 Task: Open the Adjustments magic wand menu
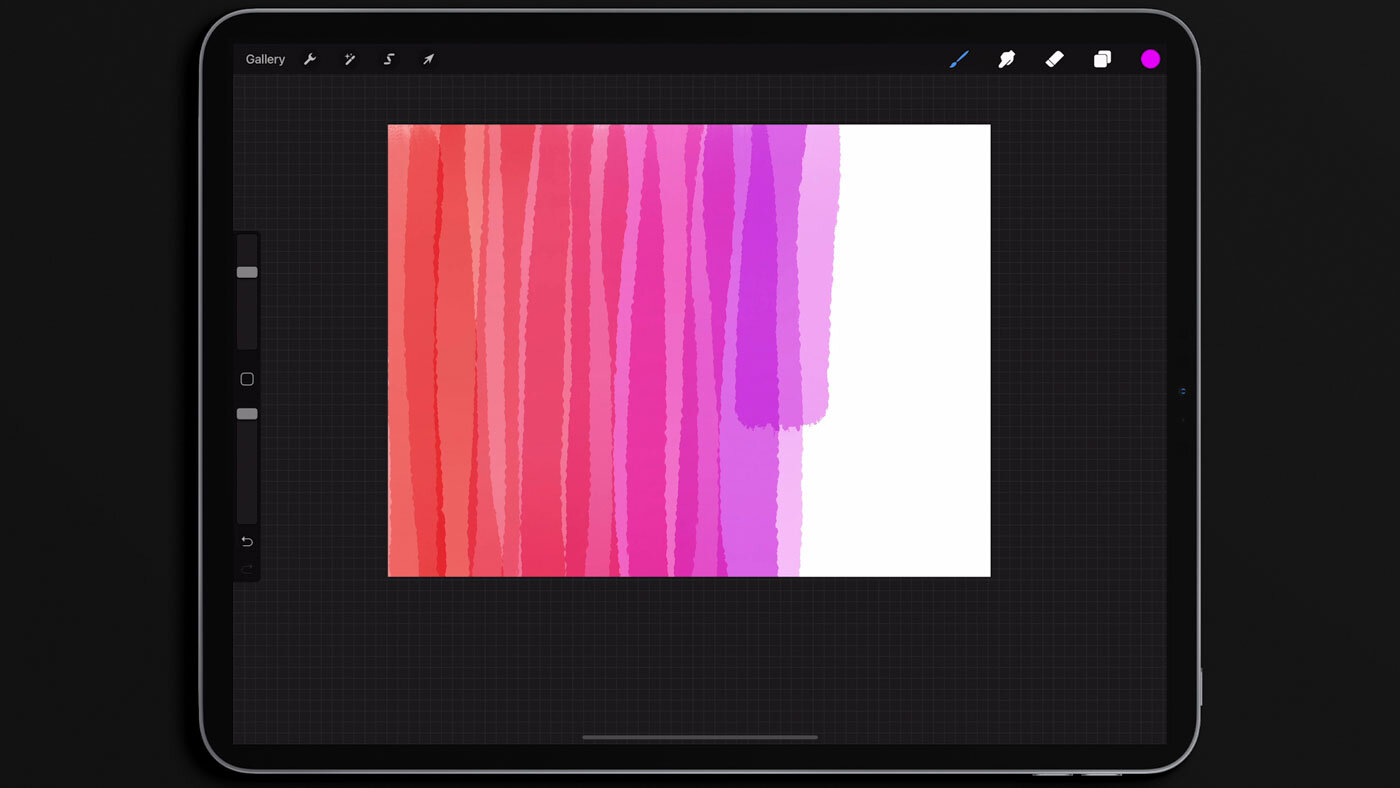click(x=350, y=59)
